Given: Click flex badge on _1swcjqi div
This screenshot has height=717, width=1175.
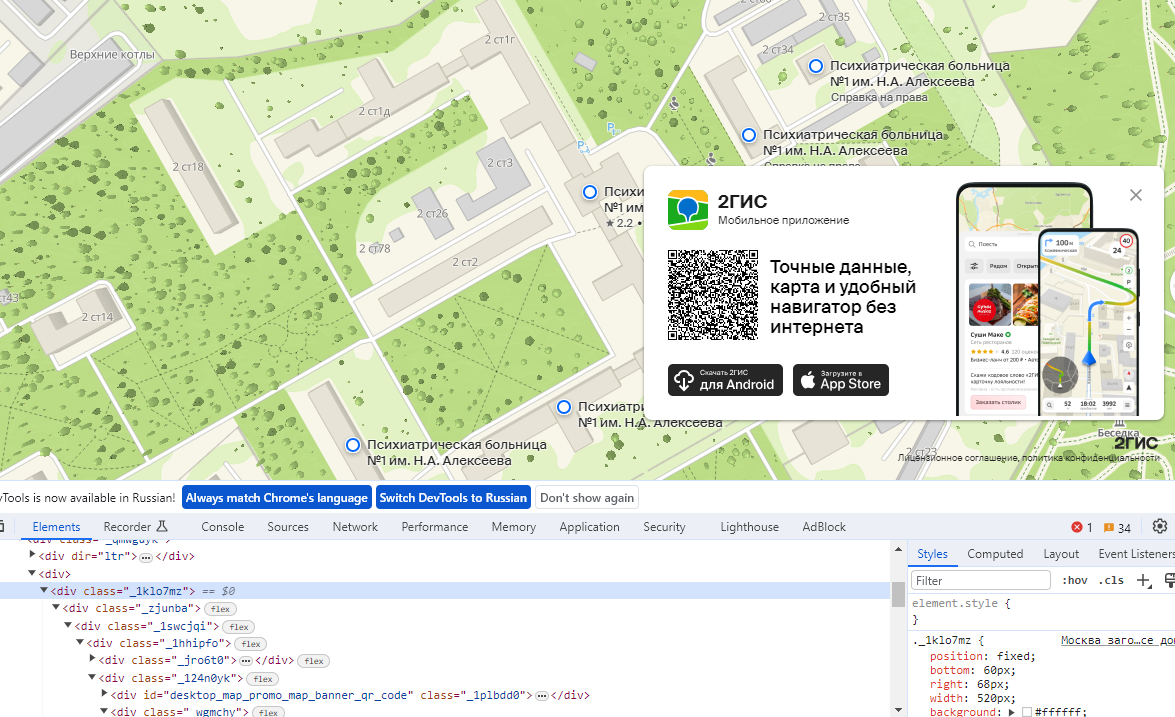Looking at the screenshot, I should (239, 626).
